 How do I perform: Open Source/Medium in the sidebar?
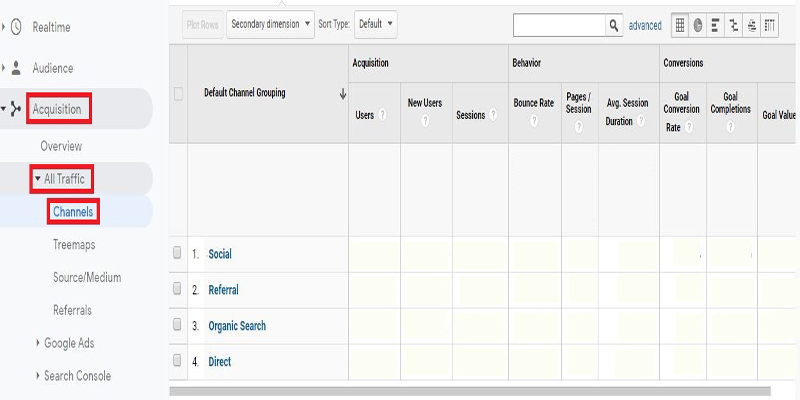87,277
